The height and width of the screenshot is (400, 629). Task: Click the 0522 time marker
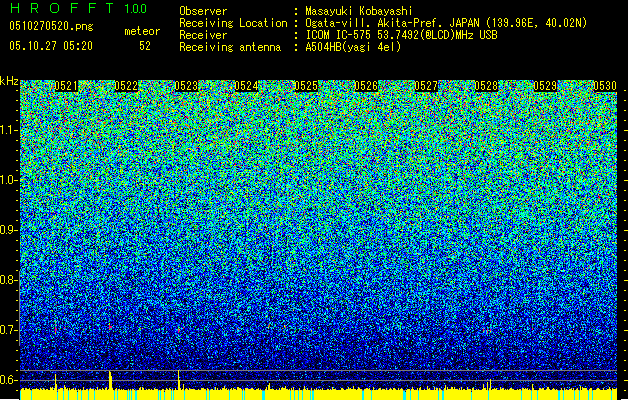[x=126, y=86]
